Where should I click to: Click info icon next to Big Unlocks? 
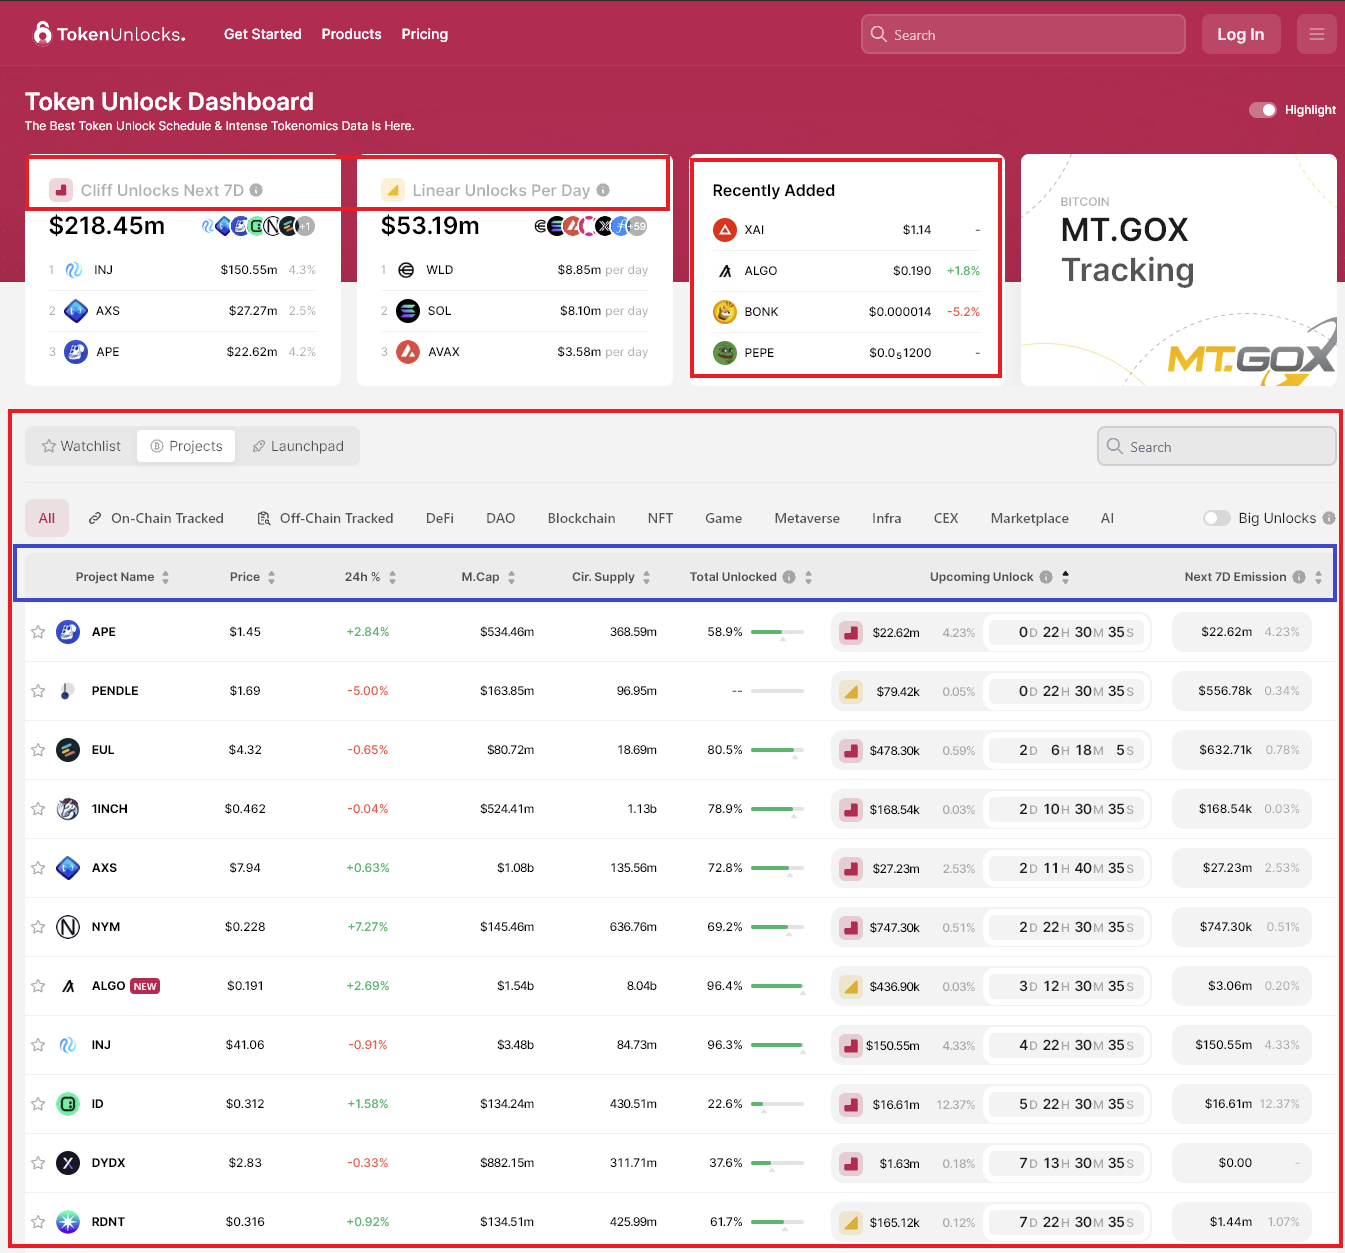[1329, 518]
